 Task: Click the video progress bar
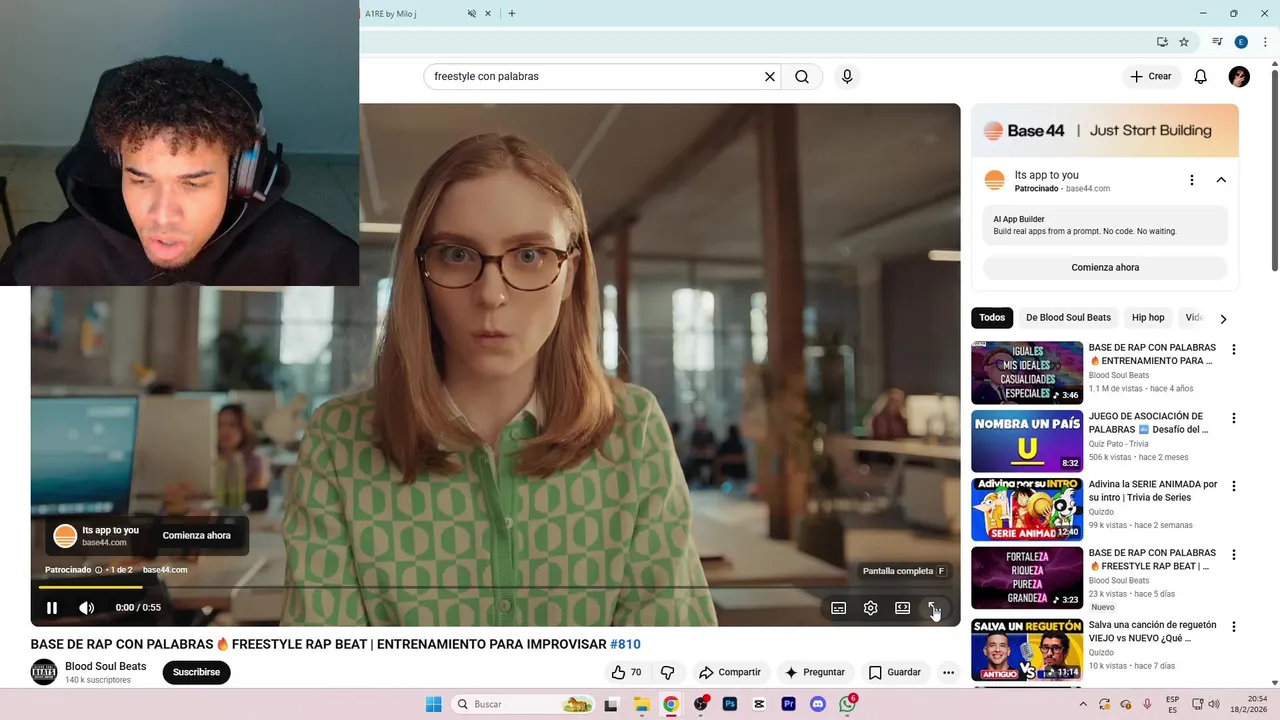495,587
